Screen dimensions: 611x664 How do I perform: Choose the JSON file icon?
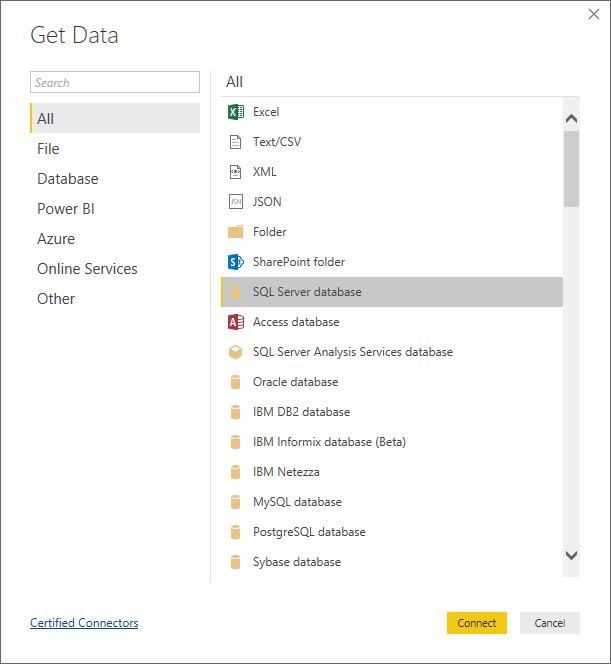(236, 202)
